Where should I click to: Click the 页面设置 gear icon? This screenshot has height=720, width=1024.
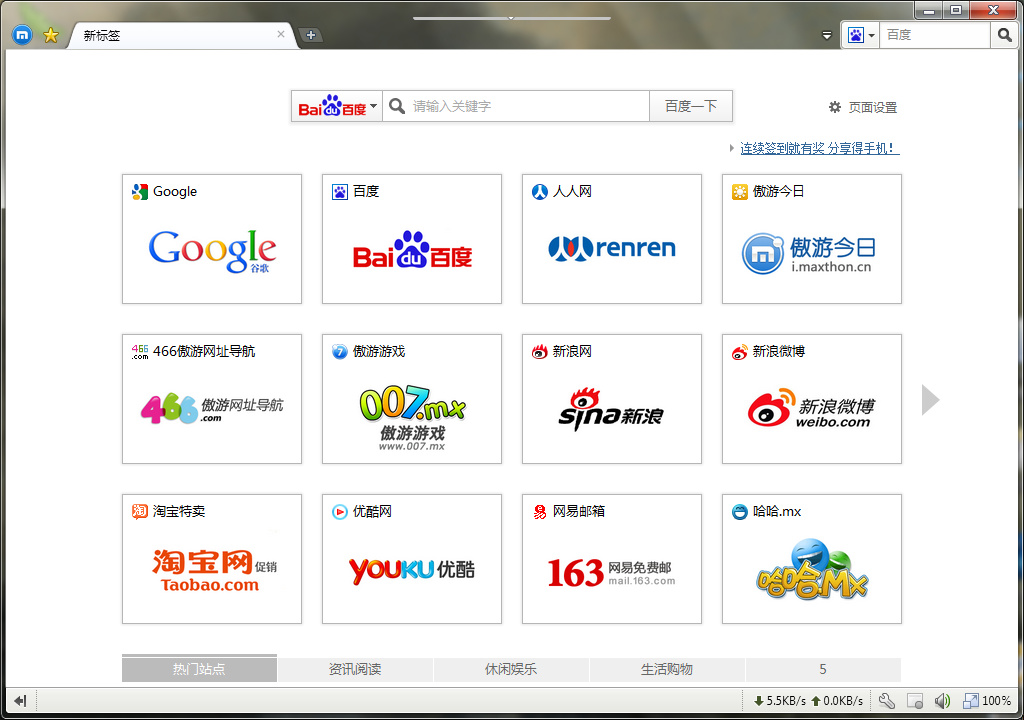pyautogui.click(x=835, y=107)
